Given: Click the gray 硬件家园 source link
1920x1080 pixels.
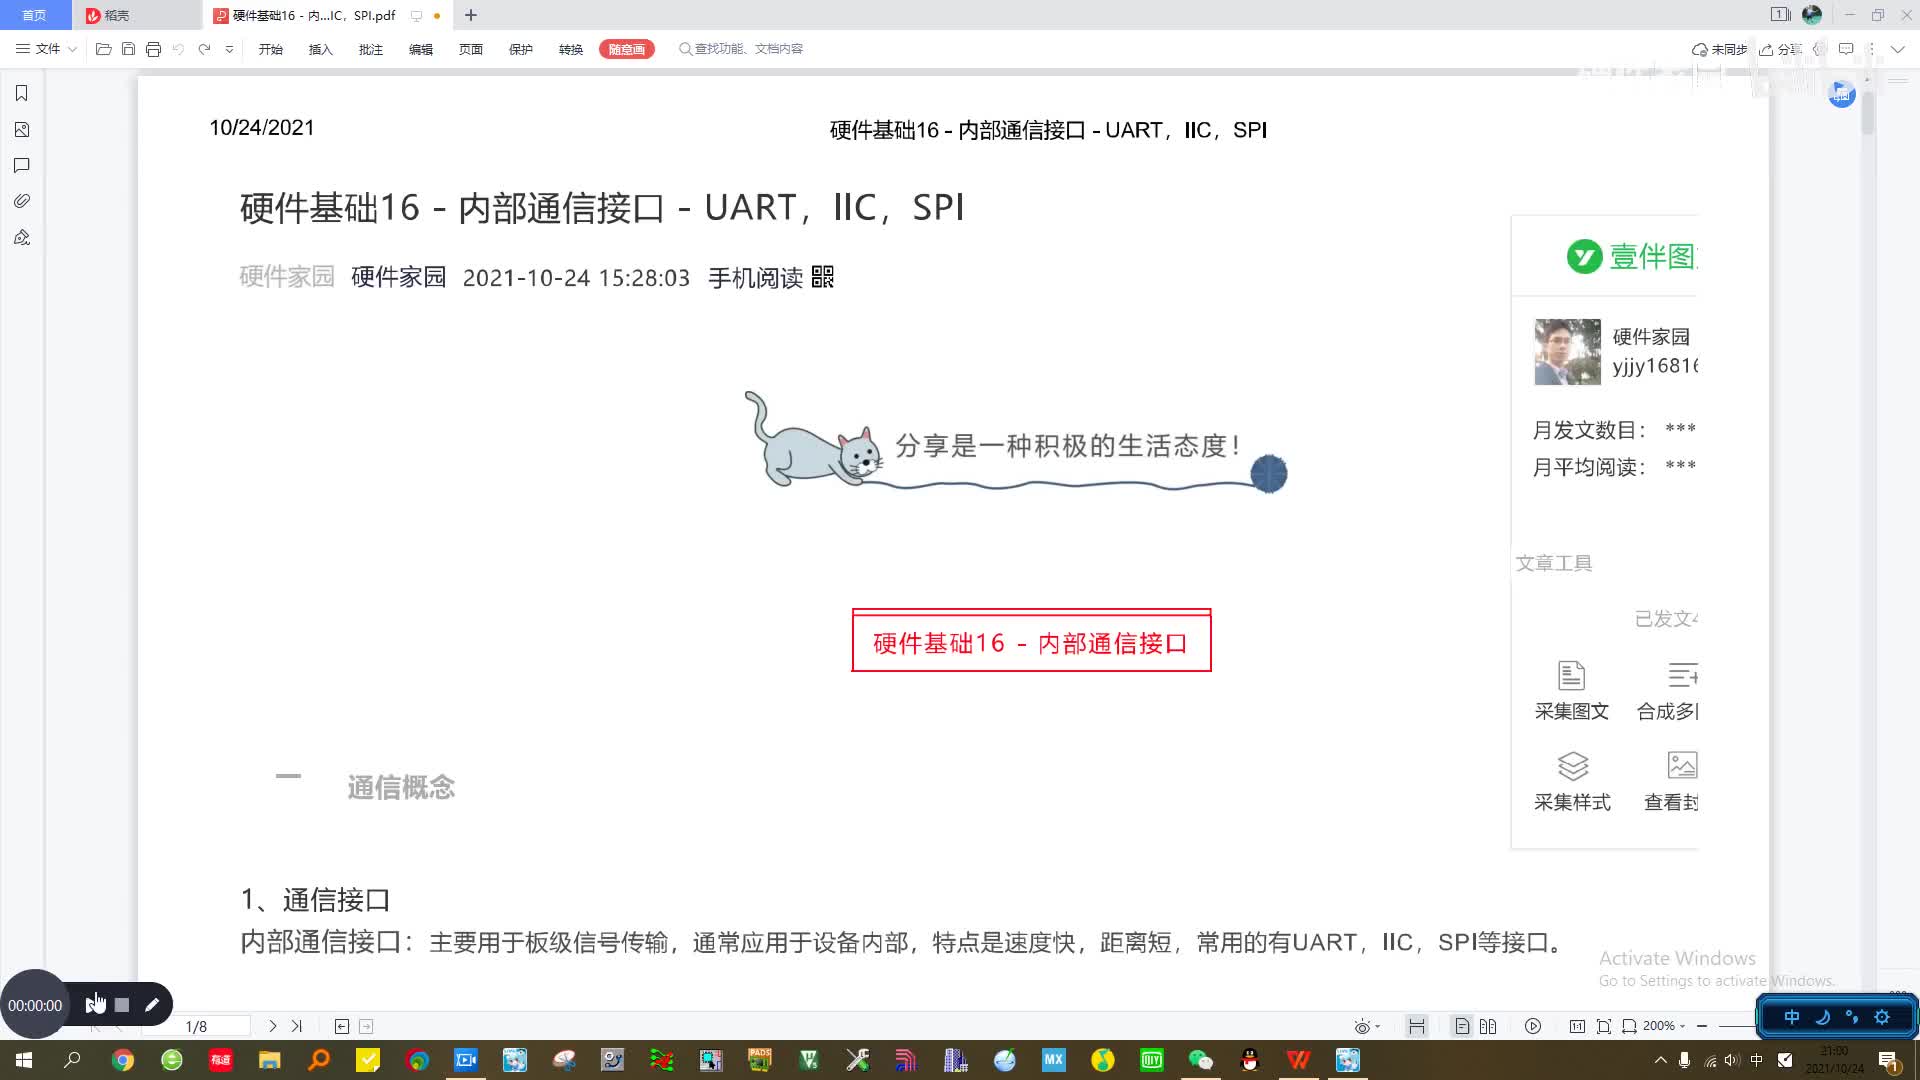Looking at the screenshot, I should pos(287,277).
